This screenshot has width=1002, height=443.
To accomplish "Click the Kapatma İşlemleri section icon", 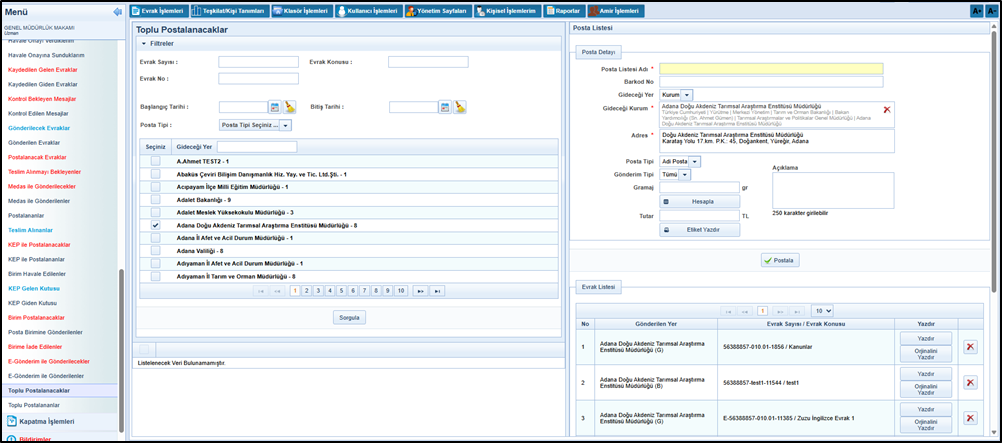I will (12, 421).
